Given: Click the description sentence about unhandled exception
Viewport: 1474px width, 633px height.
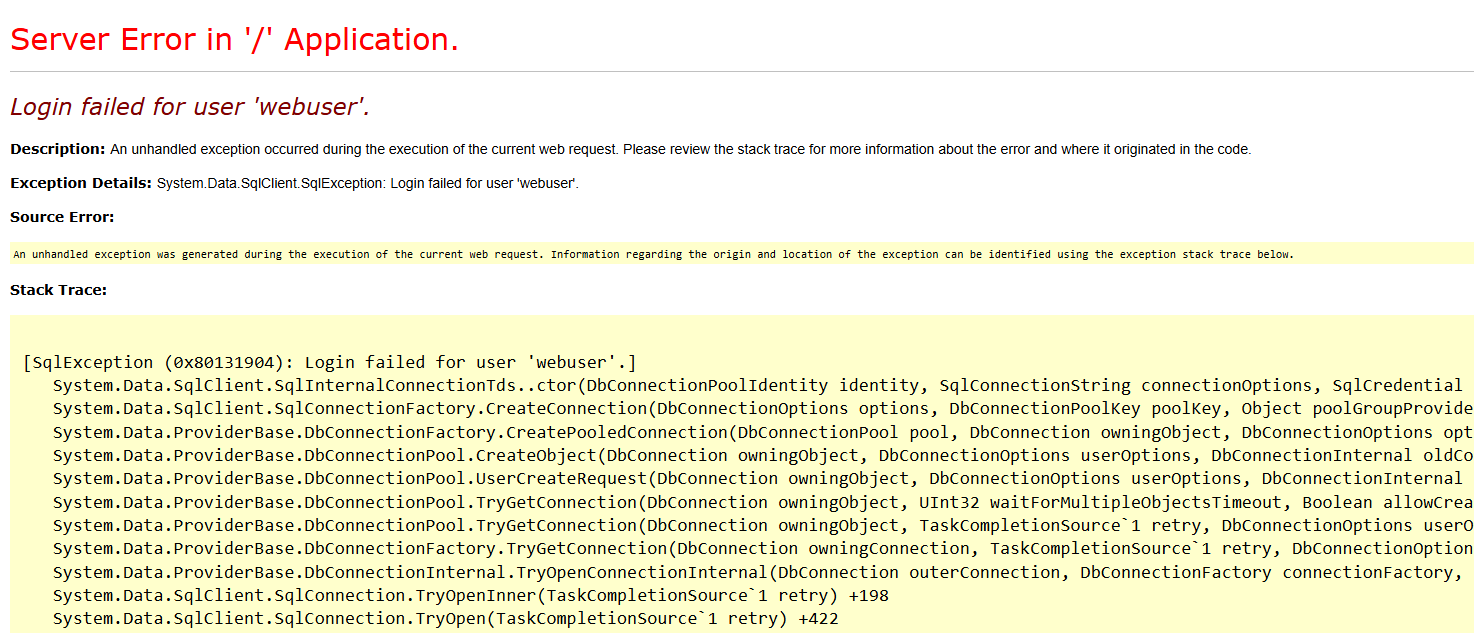Looking at the screenshot, I should [x=680, y=149].
